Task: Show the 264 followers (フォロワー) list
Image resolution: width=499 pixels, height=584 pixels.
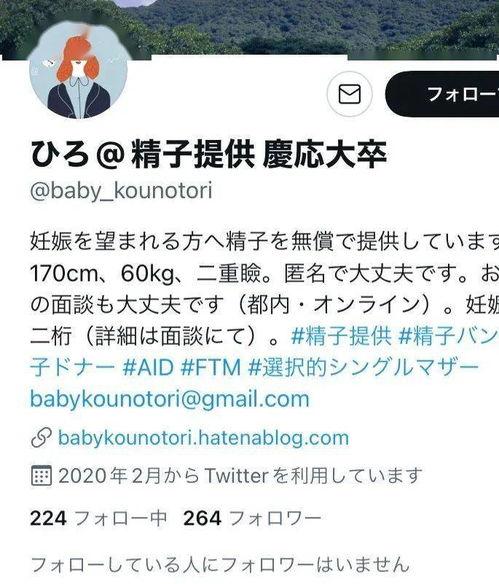Action: pos(252,518)
